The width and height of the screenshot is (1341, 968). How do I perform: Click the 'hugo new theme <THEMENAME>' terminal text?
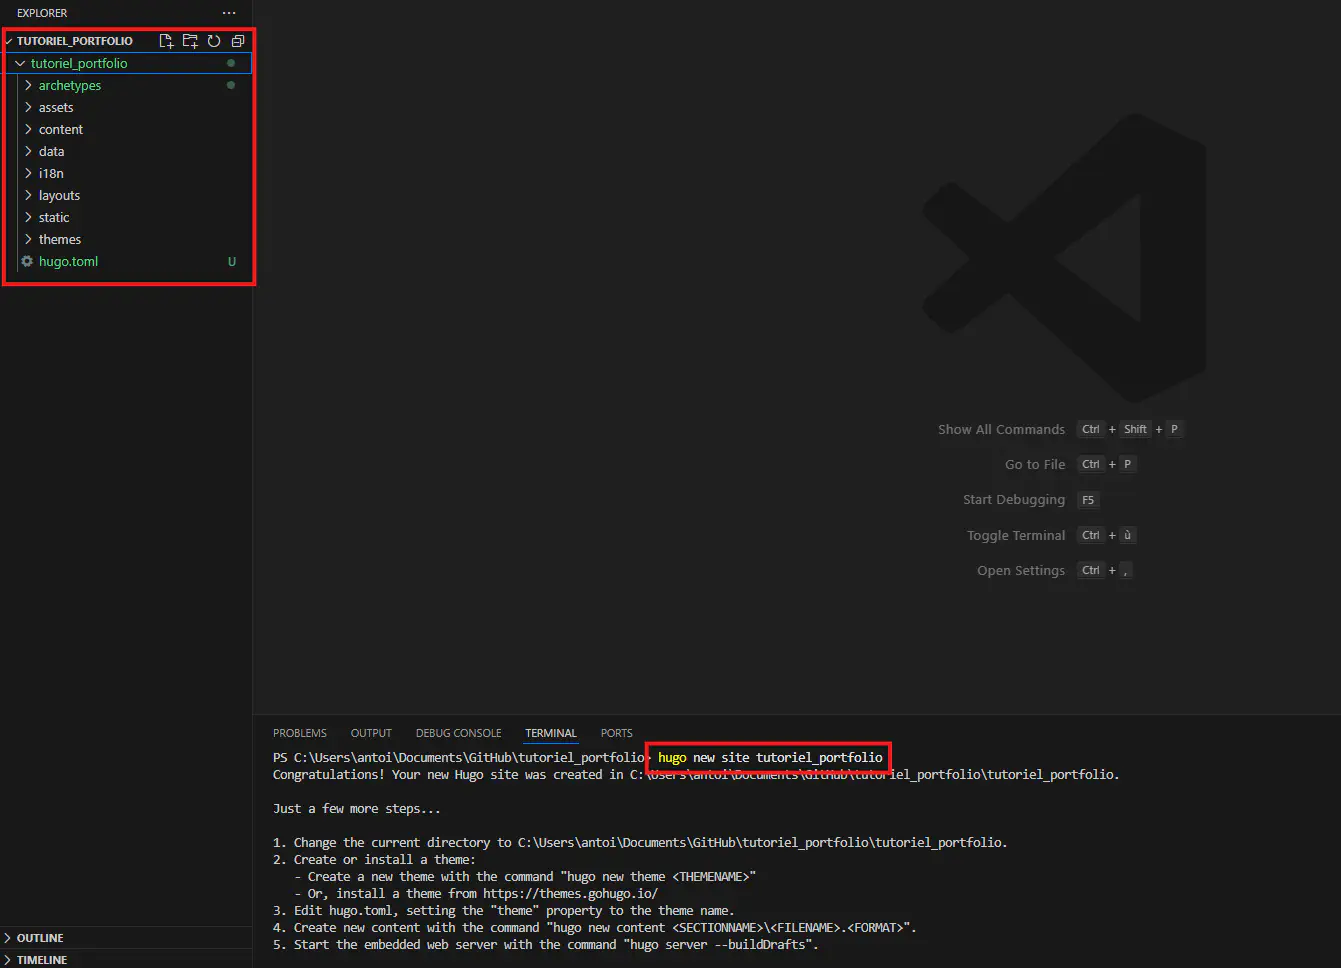click(x=658, y=877)
